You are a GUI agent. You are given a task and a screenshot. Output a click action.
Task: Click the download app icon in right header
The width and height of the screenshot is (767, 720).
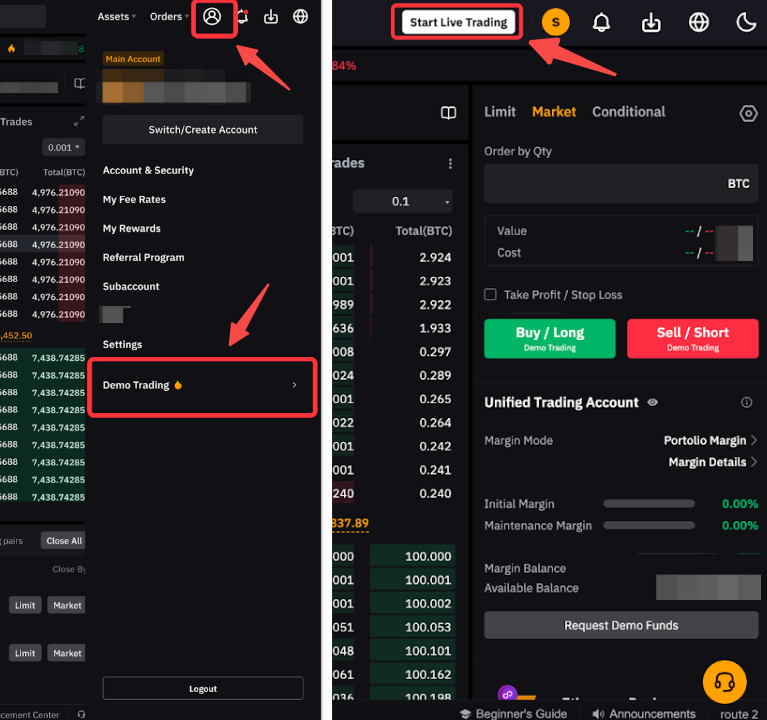(650, 22)
